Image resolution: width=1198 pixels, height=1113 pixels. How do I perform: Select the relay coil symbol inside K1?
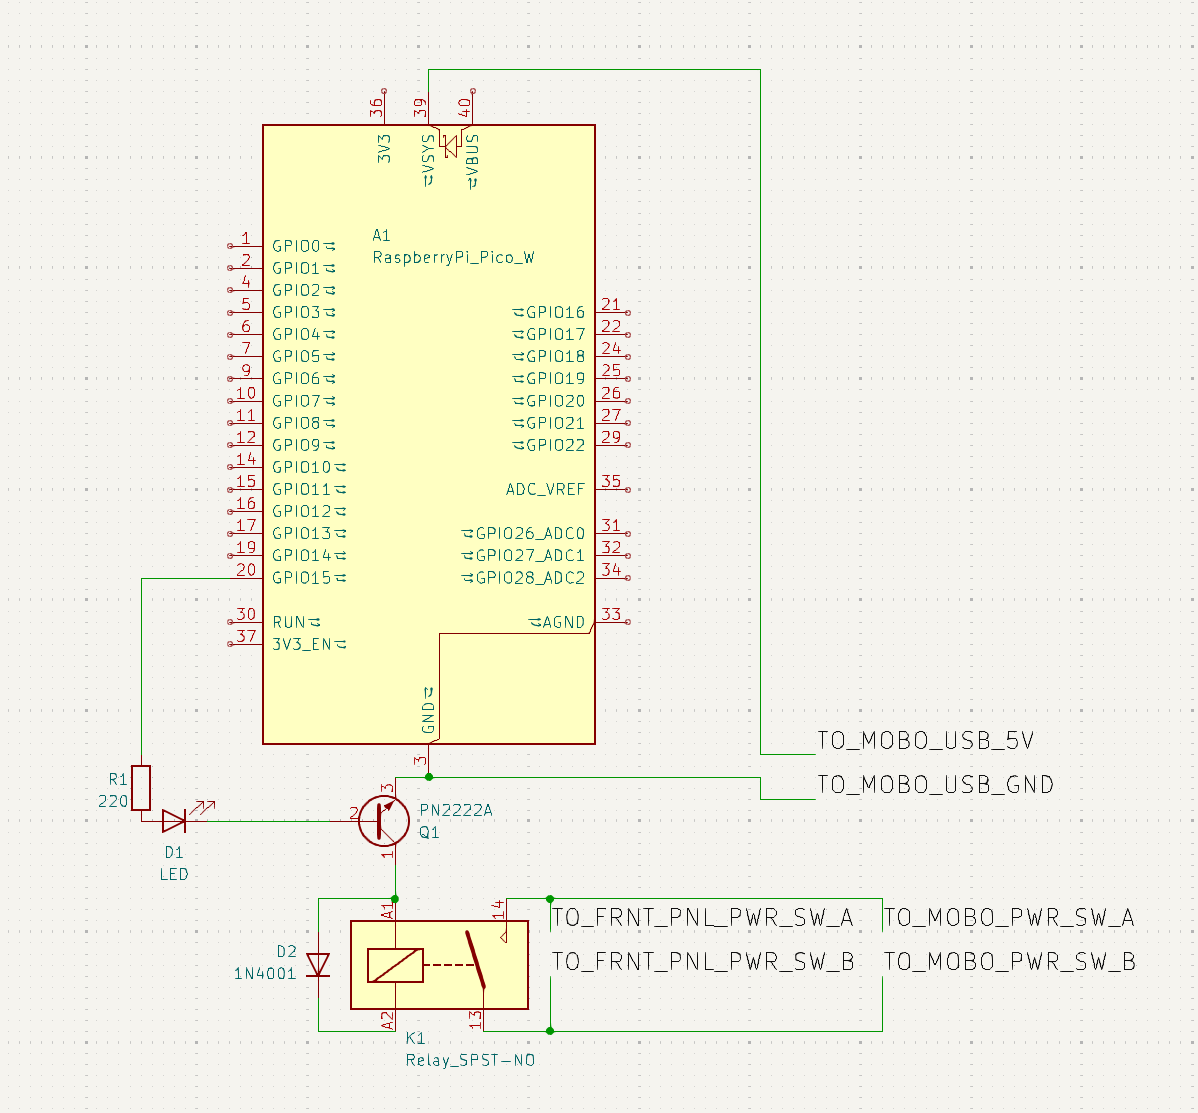(x=395, y=965)
